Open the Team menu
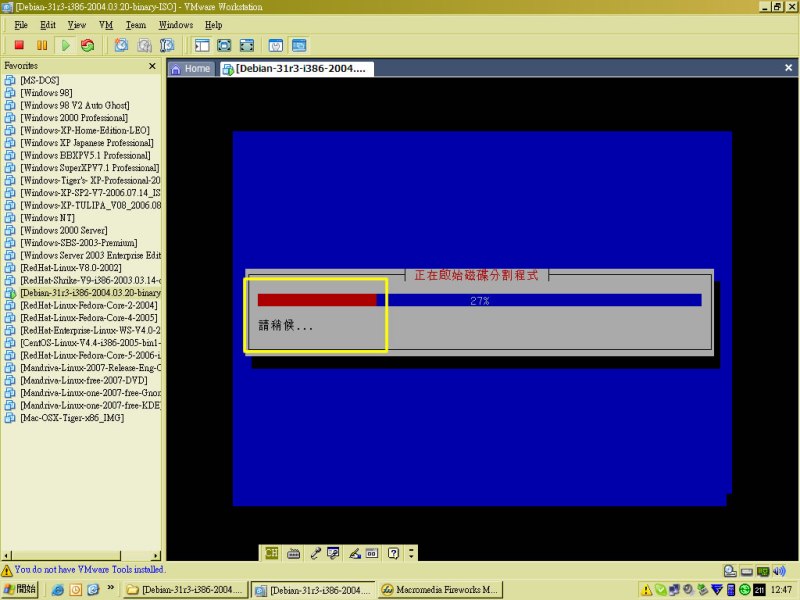 pyautogui.click(x=135, y=24)
